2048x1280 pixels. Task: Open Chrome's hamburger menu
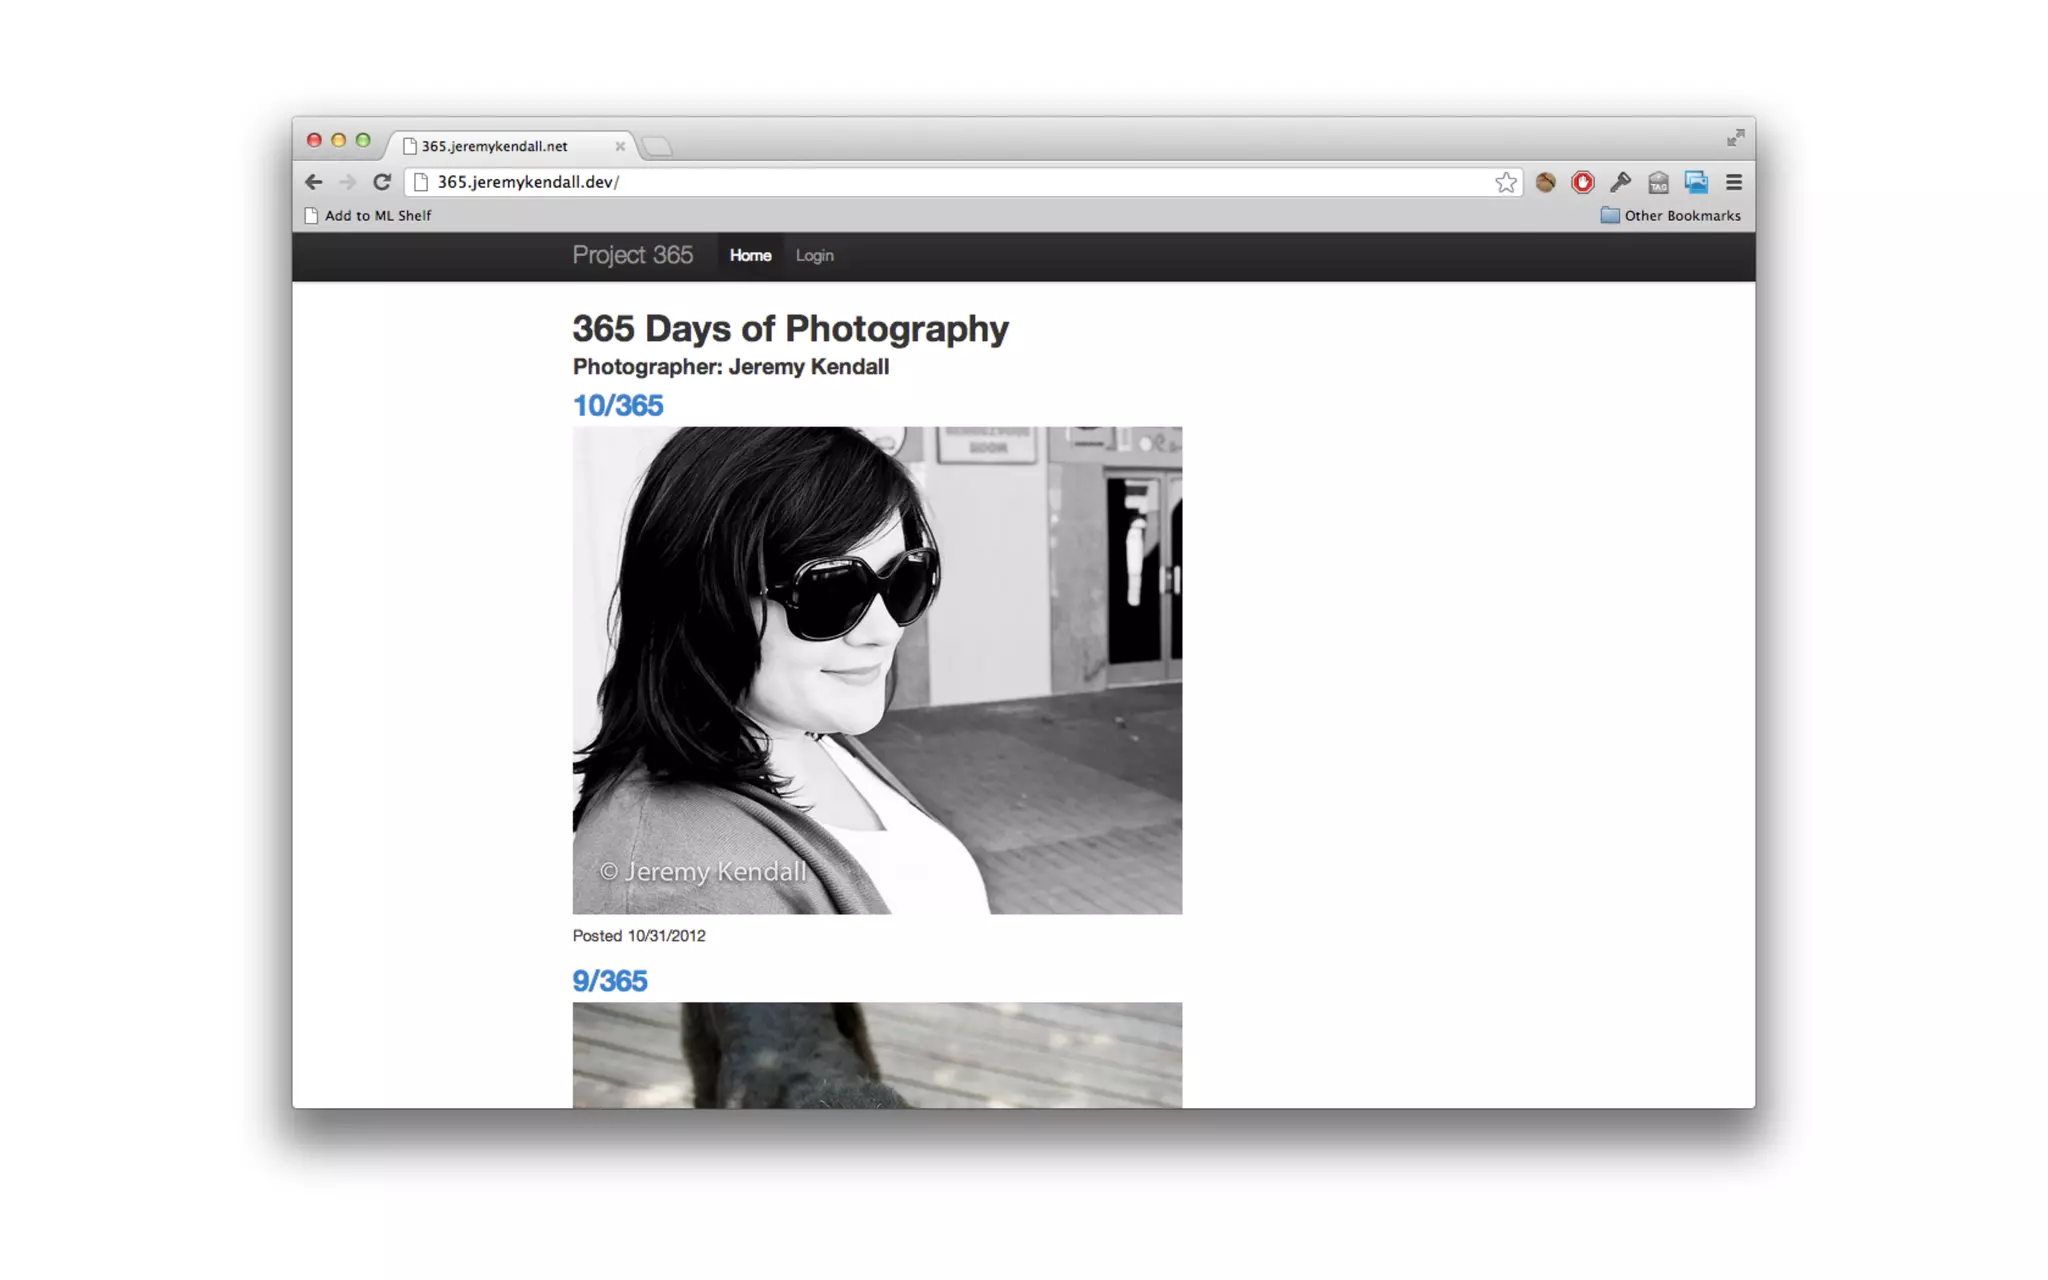click(x=1734, y=182)
